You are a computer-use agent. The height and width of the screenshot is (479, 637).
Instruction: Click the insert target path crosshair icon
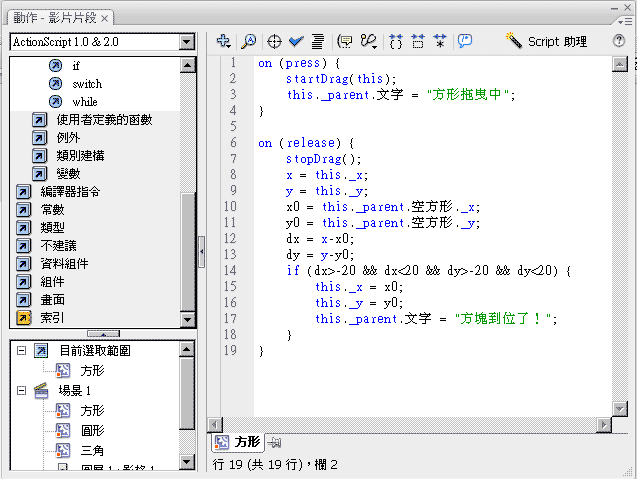[274, 41]
